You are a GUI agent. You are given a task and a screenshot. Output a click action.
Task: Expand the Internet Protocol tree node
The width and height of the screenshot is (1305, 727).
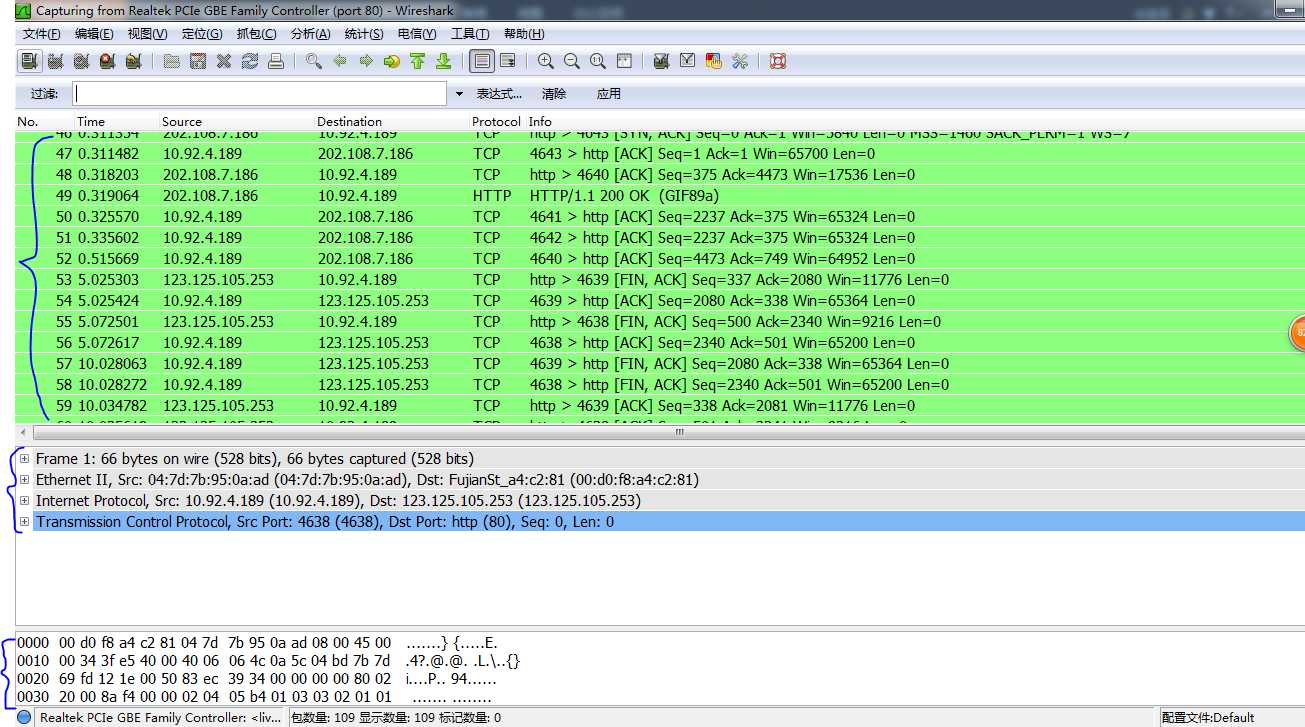pyautogui.click(x=24, y=501)
